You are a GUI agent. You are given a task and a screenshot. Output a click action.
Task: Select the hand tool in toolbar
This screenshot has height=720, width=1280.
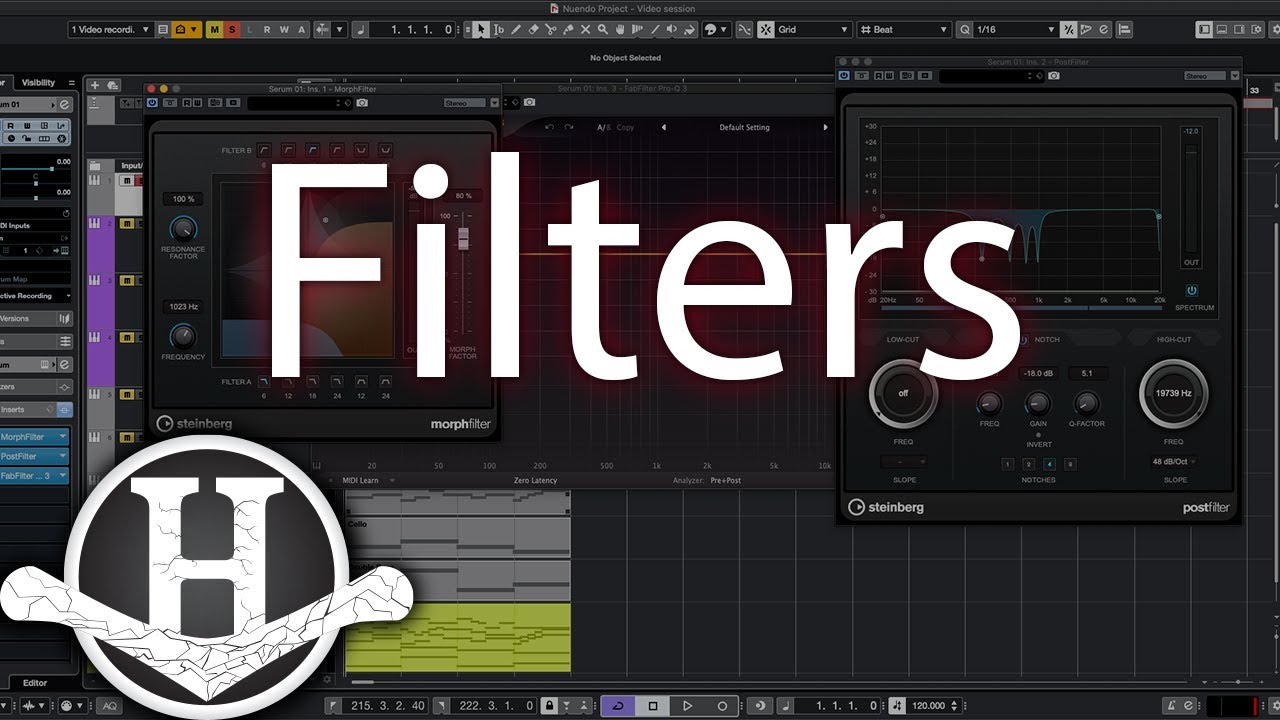click(620, 30)
